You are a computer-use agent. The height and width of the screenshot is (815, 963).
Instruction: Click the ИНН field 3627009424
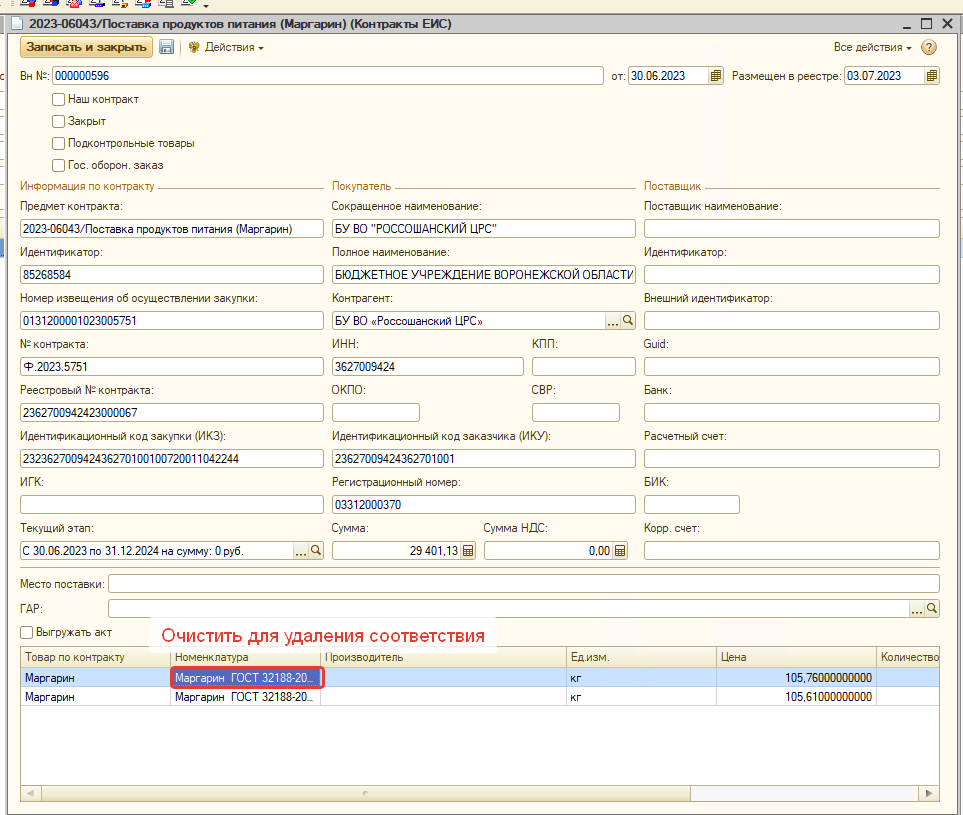(x=428, y=367)
